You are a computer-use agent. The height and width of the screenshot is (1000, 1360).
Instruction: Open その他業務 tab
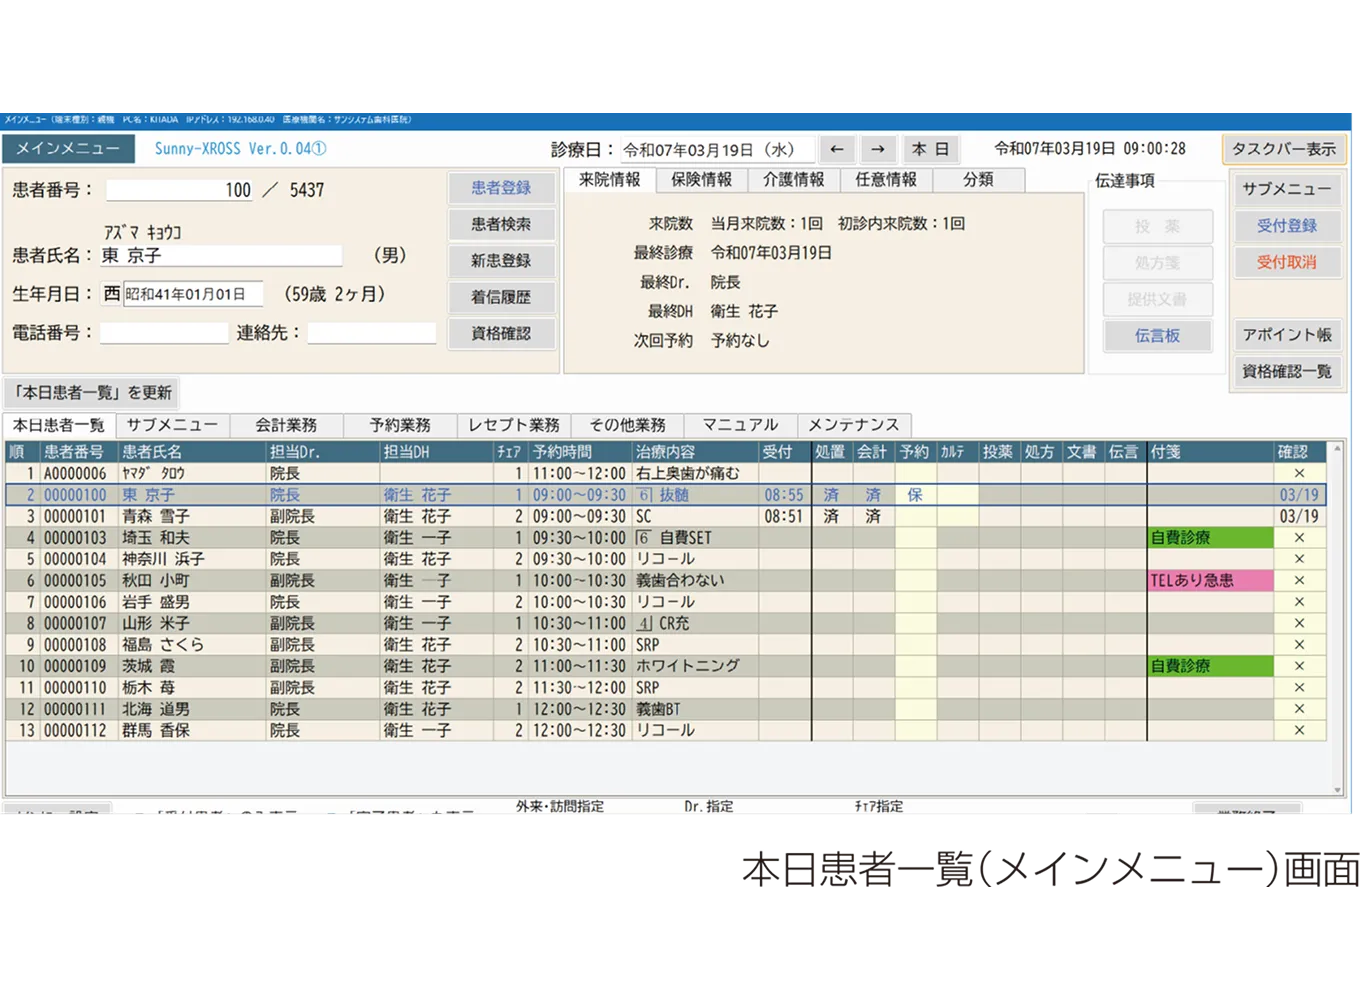627,425
